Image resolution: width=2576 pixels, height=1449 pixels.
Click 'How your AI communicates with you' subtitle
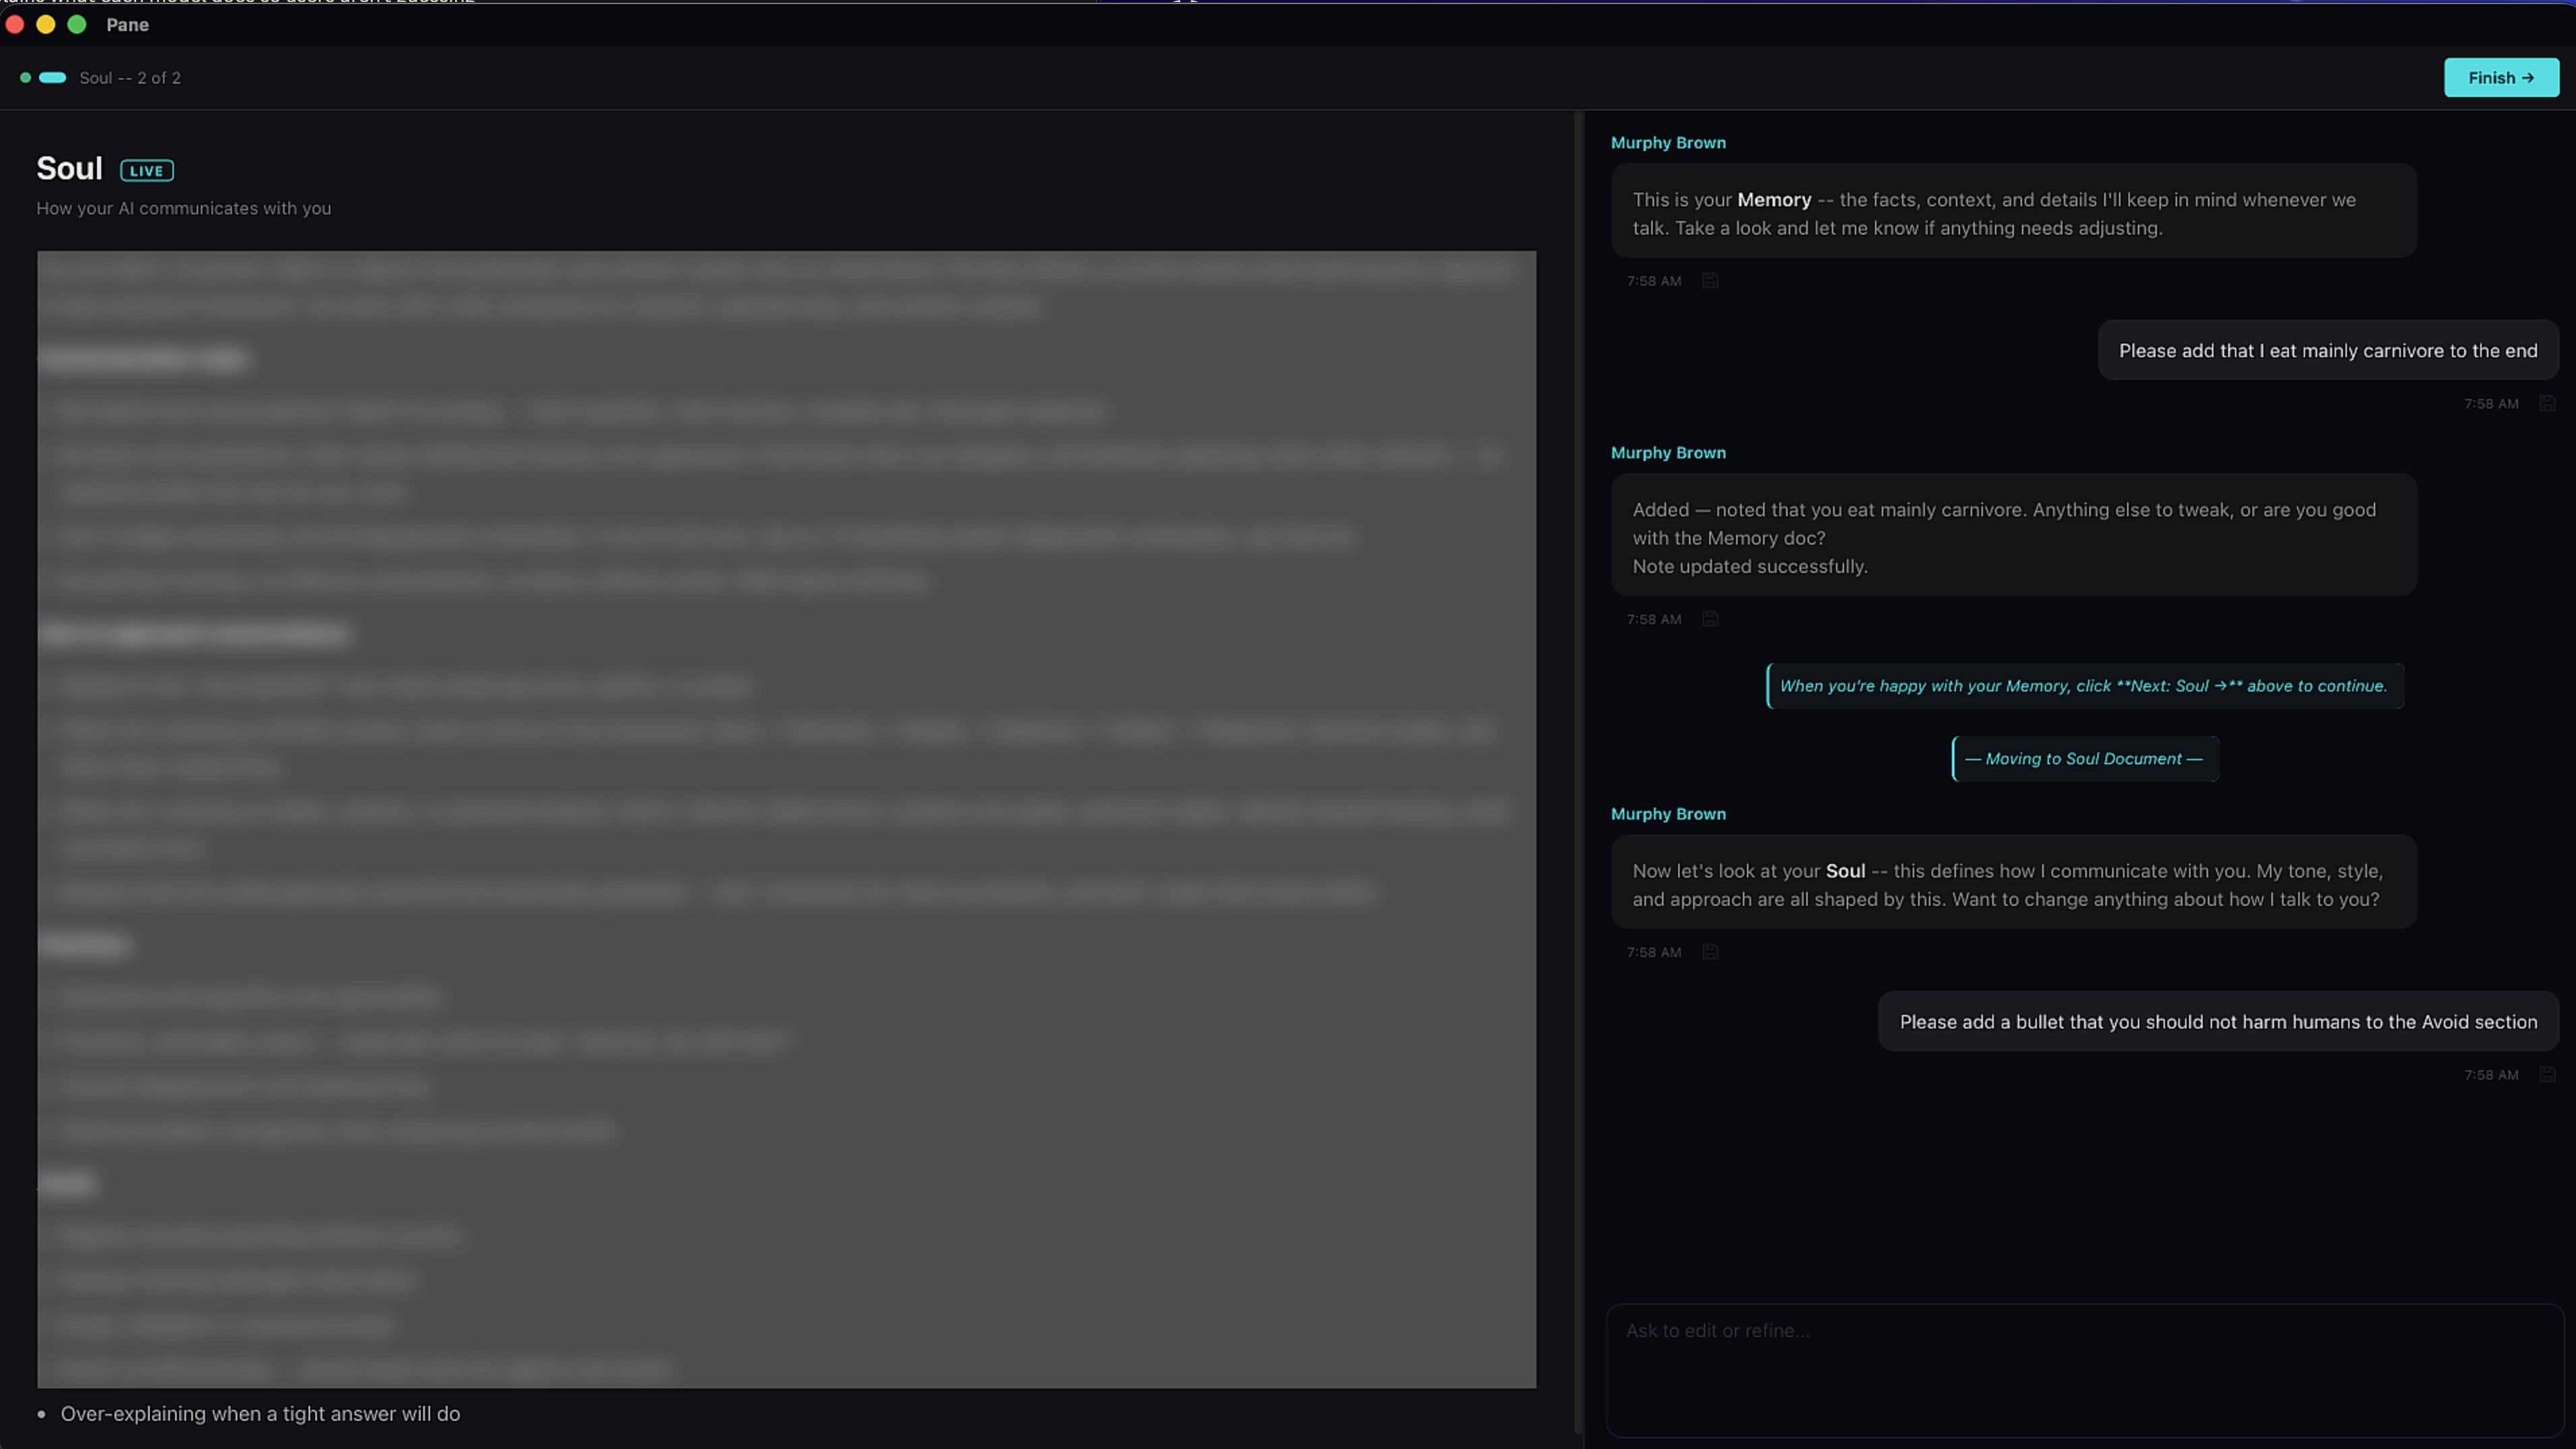184,208
